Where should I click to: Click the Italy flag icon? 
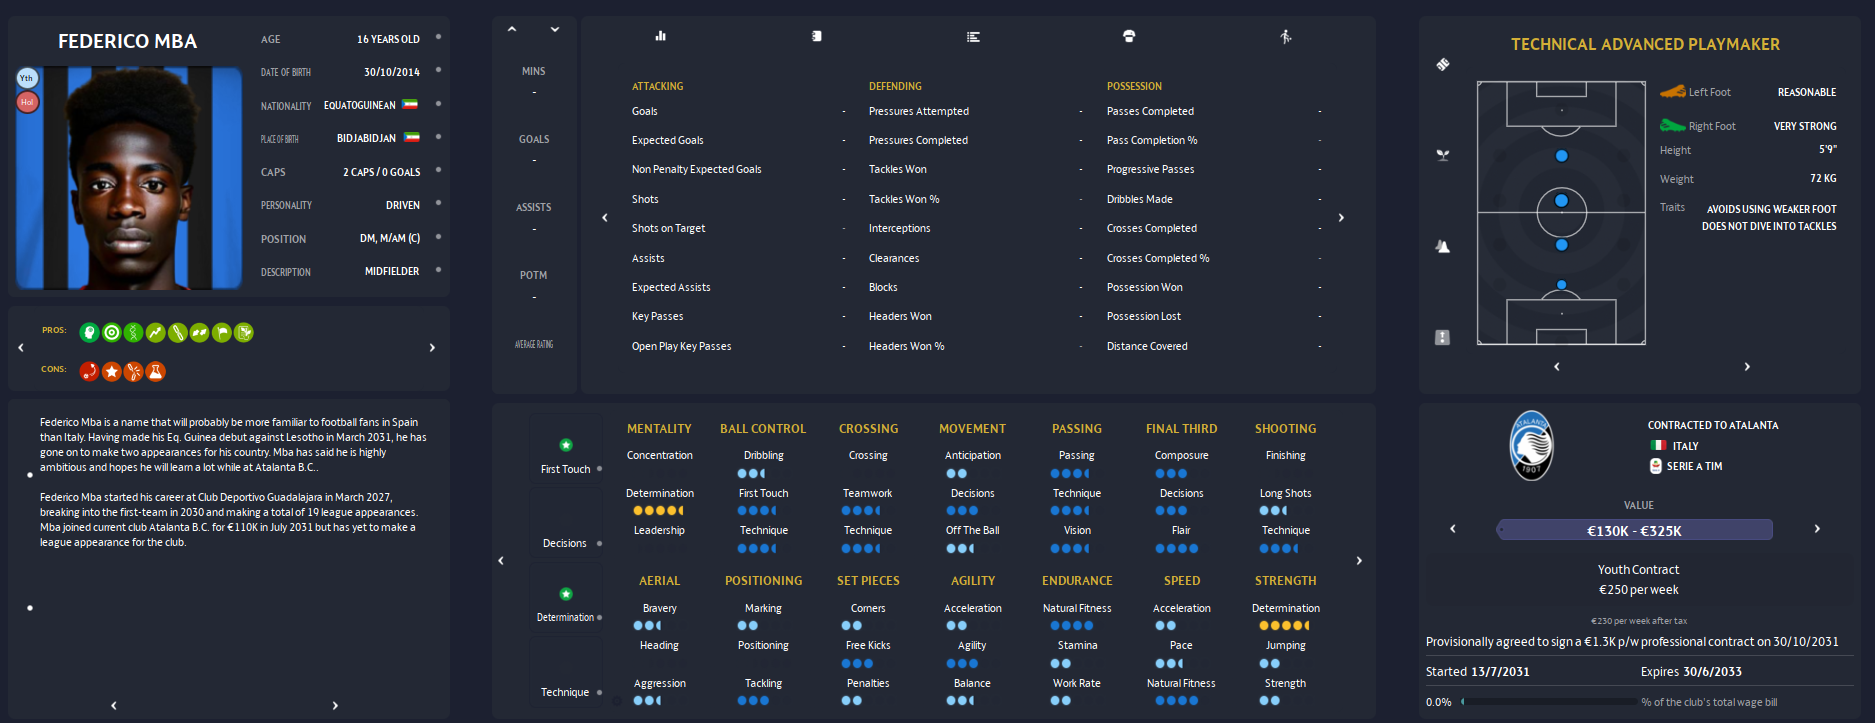tap(1658, 446)
